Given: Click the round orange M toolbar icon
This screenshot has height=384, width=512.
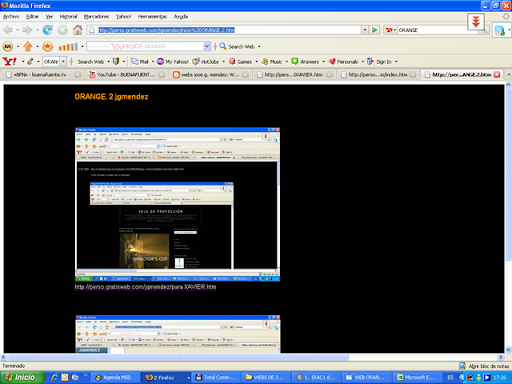Looking at the screenshot, I should pyautogui.click(x=8, y=46).
